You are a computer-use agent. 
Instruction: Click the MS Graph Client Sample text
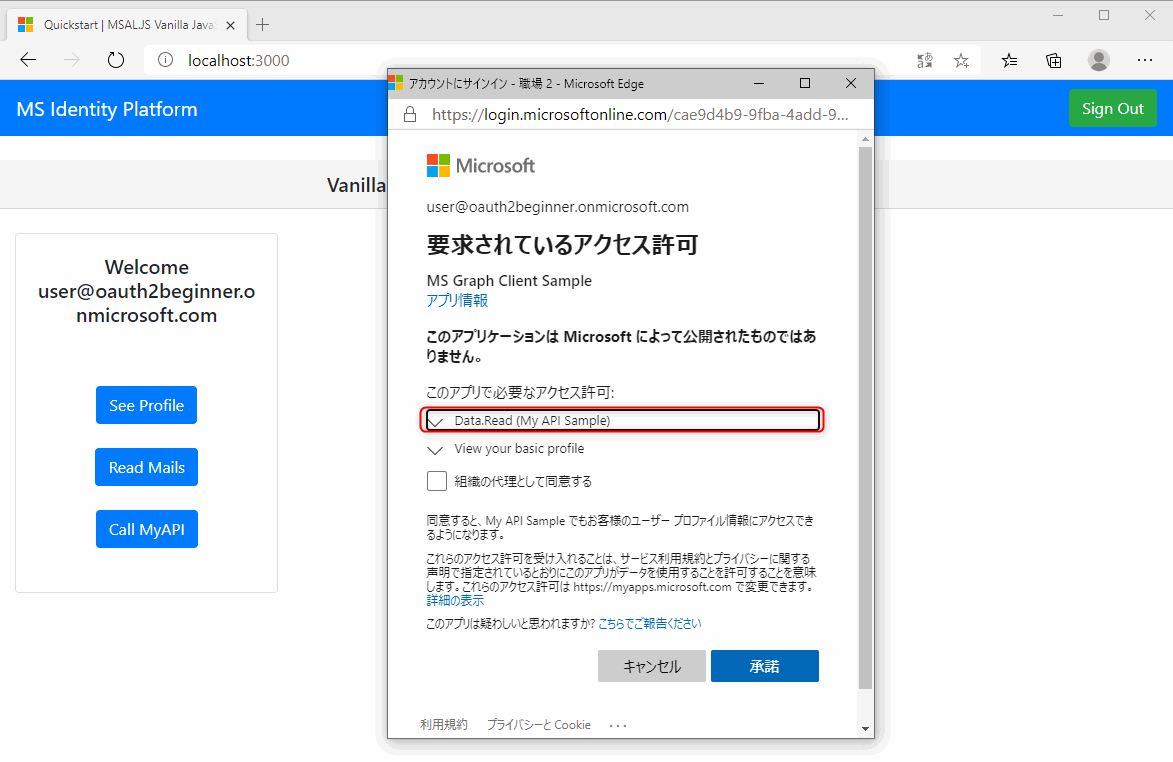[x=509, y=280]
